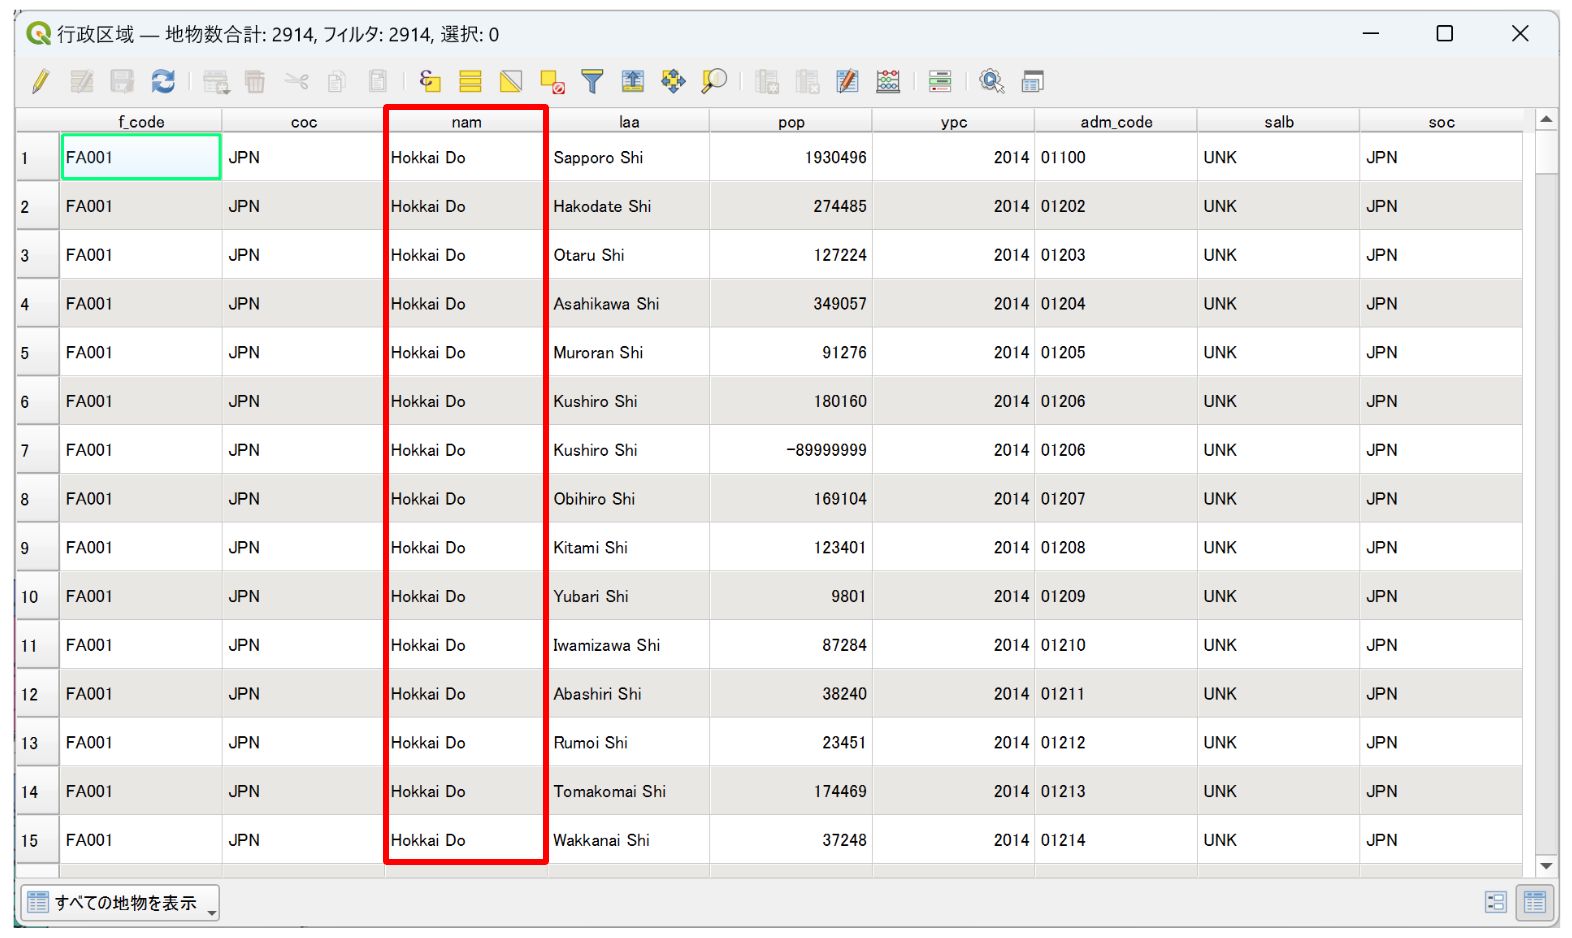Toggle editing mode with the pencil icon
The width and height of the screenshot is (1572, 938).
(41, 82)
